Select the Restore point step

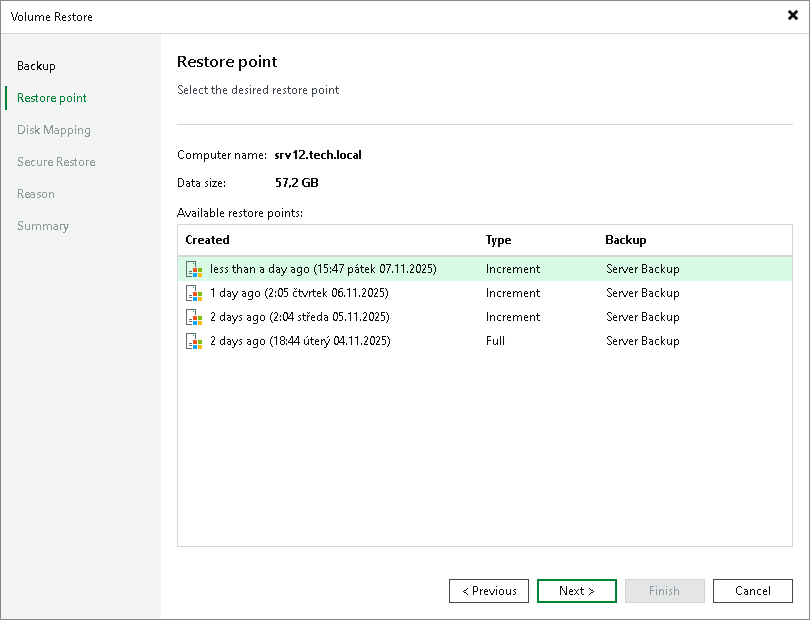click(x=51, y=98)
